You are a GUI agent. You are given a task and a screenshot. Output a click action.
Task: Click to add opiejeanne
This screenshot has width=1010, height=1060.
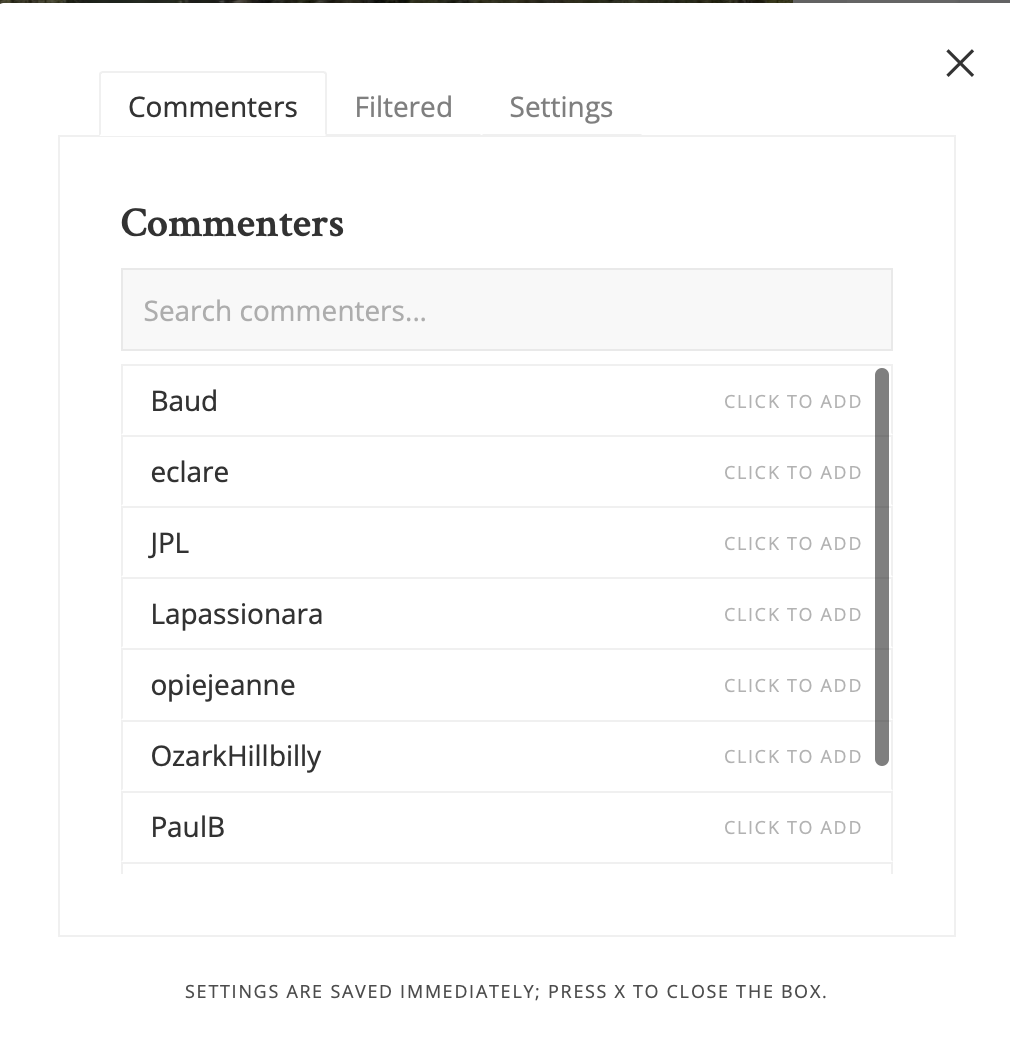tap(793, 685)
